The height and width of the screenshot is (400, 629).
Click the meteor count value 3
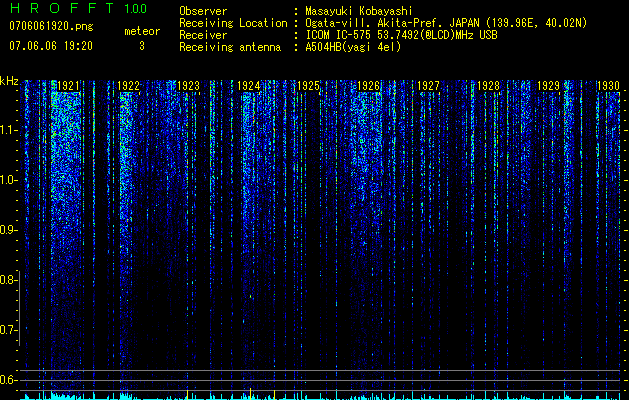142,46
